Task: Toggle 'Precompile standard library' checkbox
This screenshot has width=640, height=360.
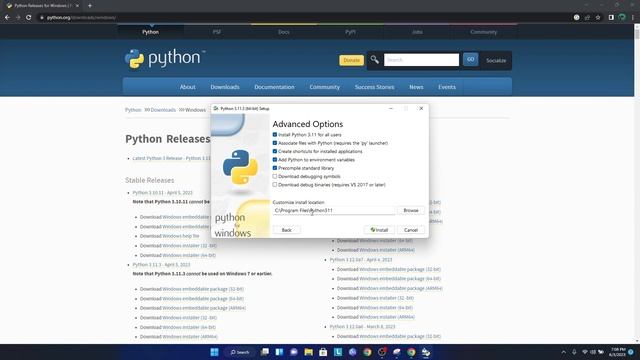Action: [275, 168]
